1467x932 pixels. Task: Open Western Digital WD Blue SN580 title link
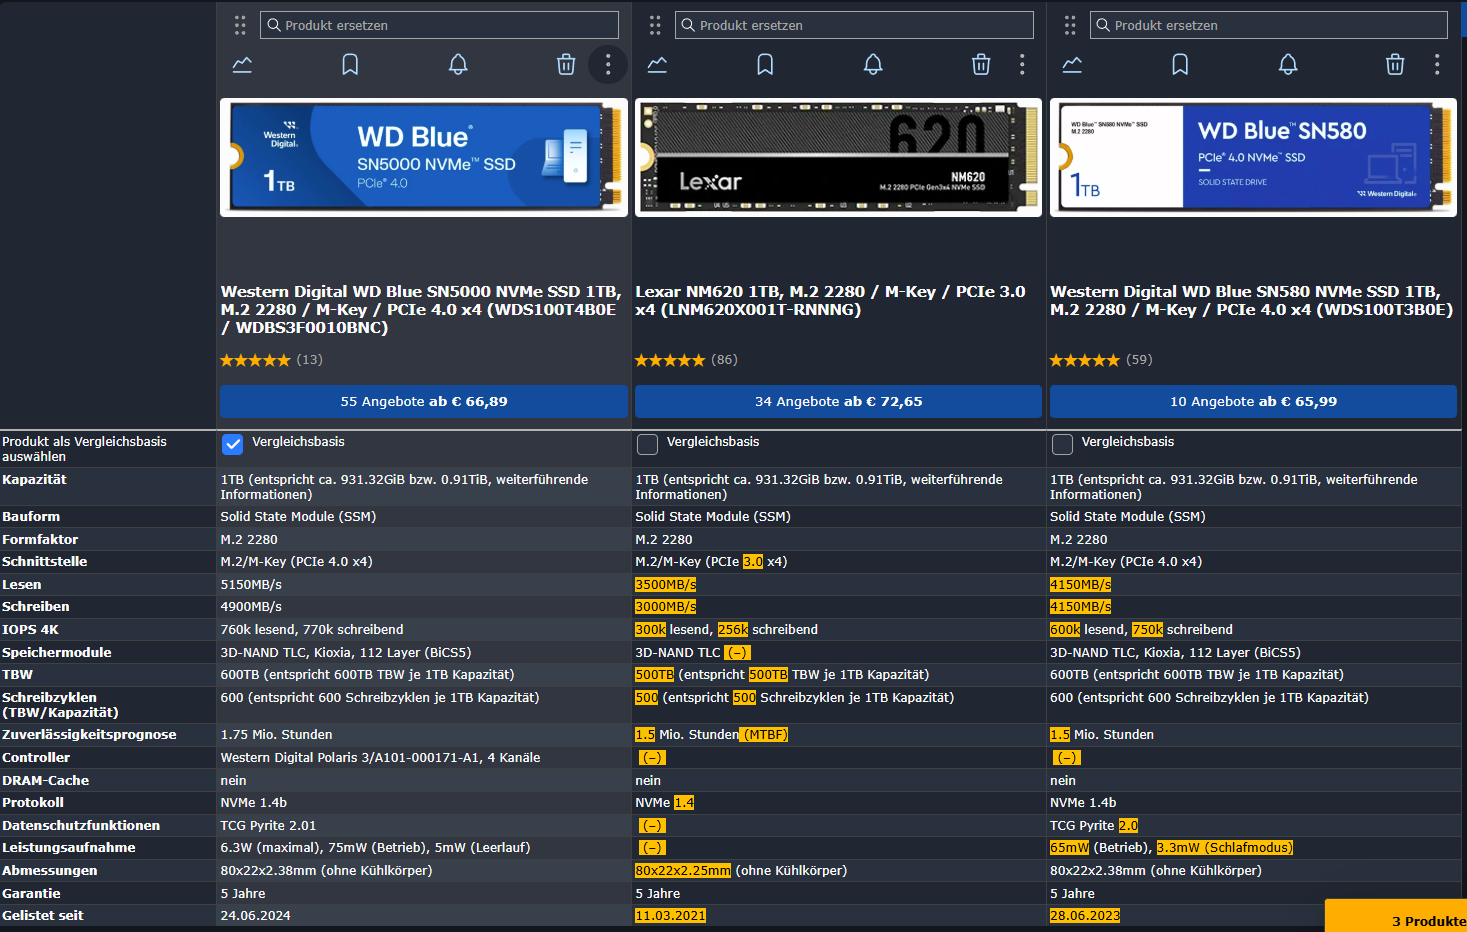tap(1251, 300)
